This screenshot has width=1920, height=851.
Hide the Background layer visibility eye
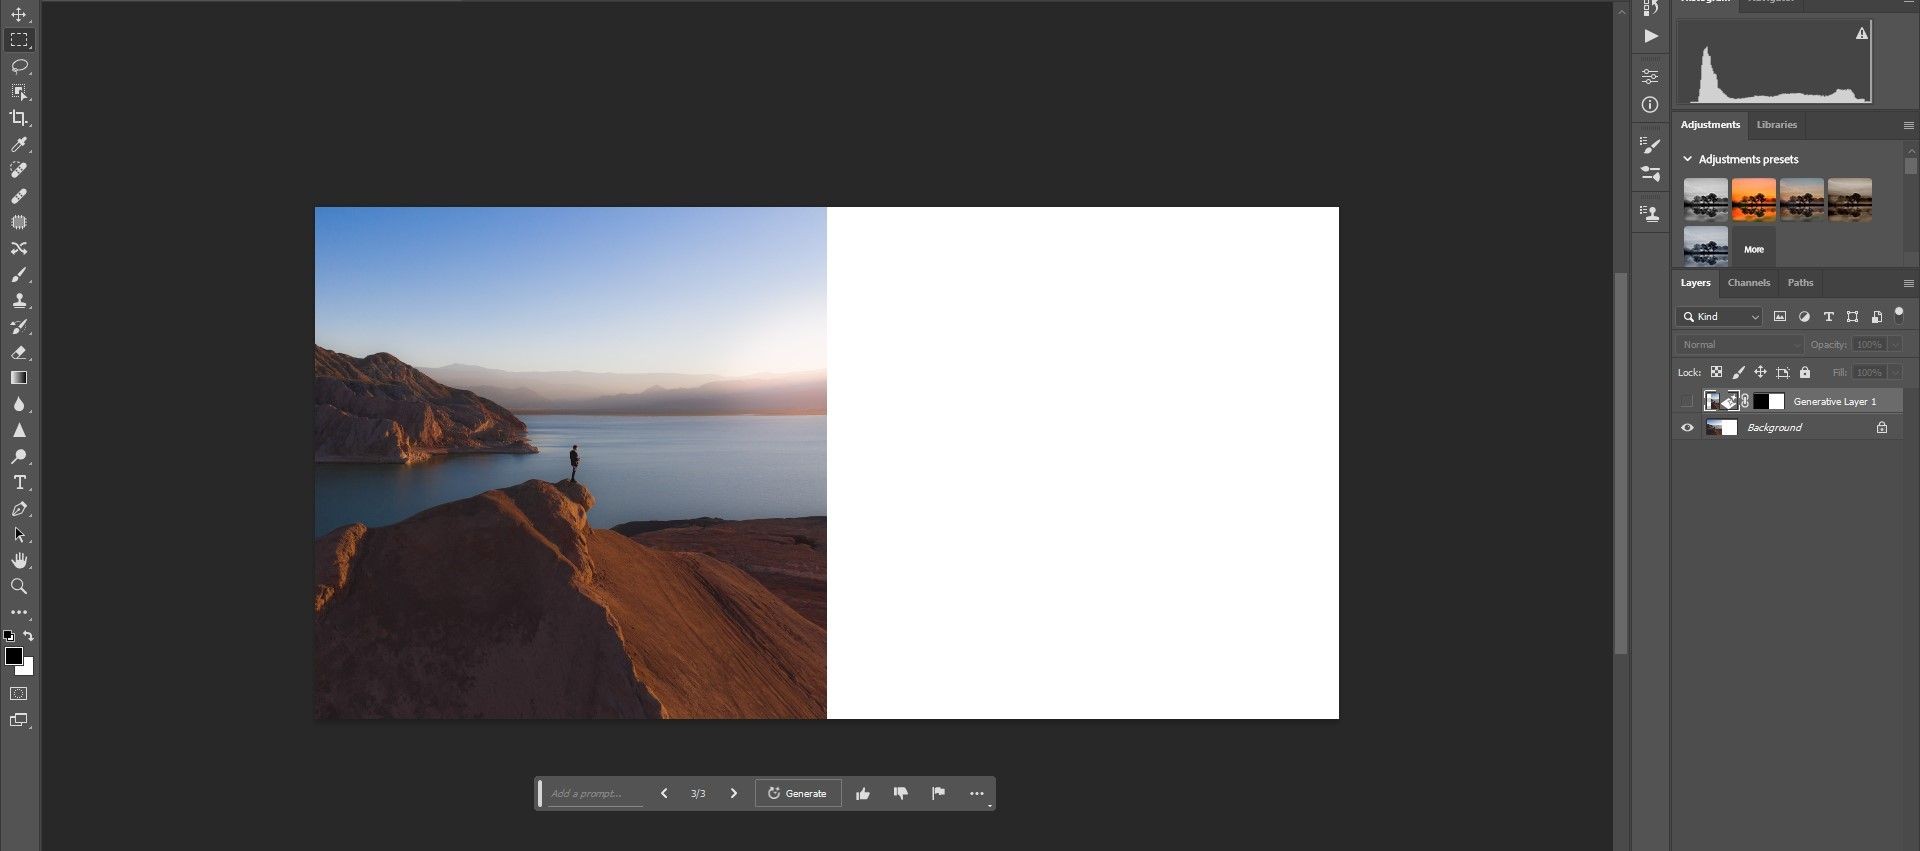coord(1687,427)
